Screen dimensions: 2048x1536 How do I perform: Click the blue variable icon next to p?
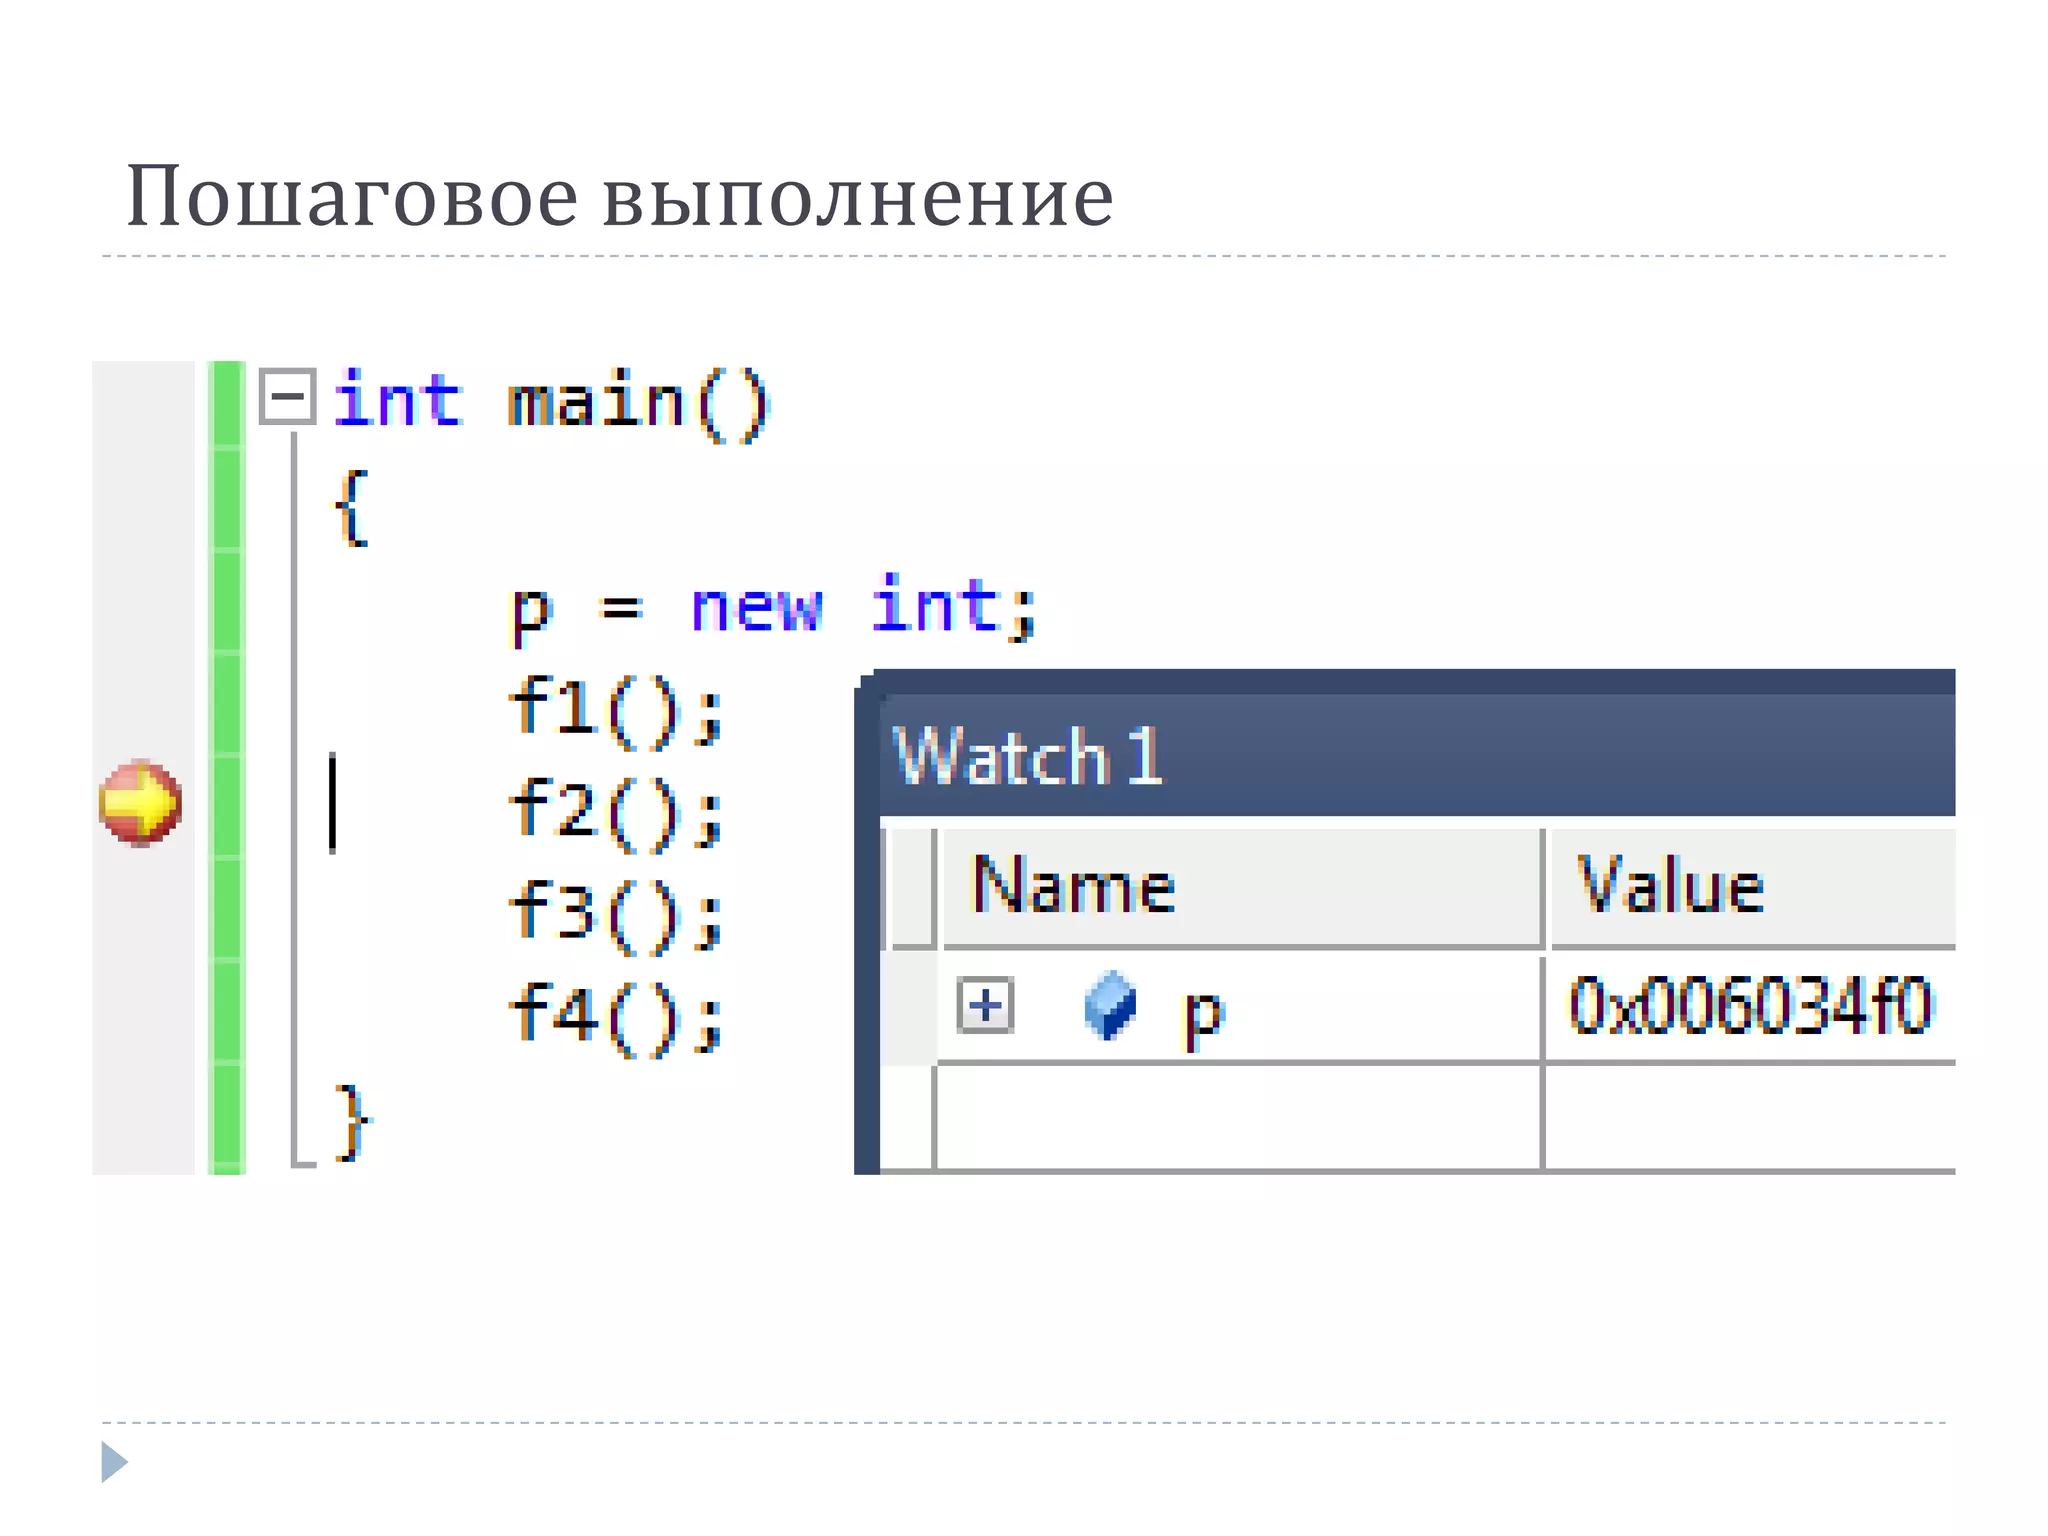[1110, 1005]
